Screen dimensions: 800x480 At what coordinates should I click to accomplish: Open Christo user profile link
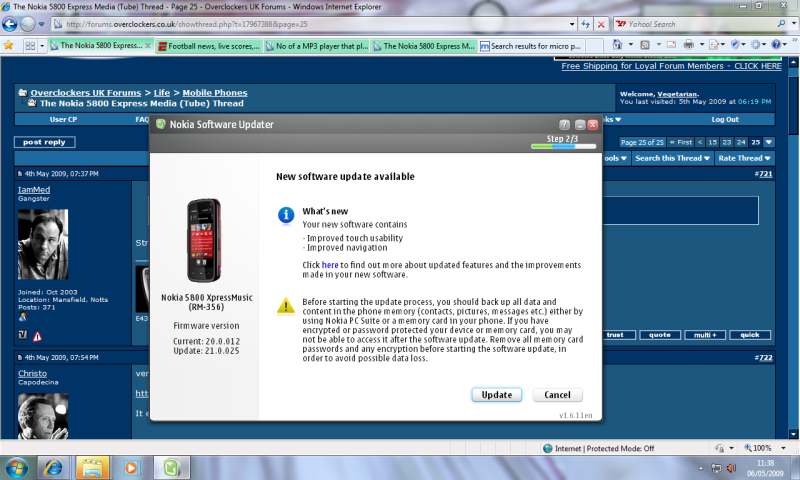(32, 373)
